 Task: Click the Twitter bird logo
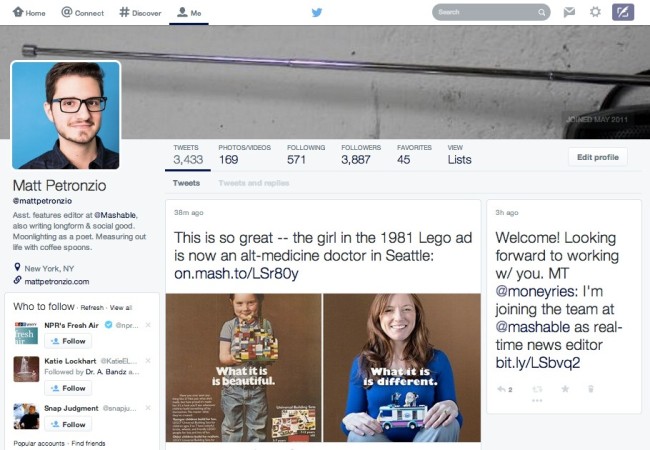[x=317, y=12]
